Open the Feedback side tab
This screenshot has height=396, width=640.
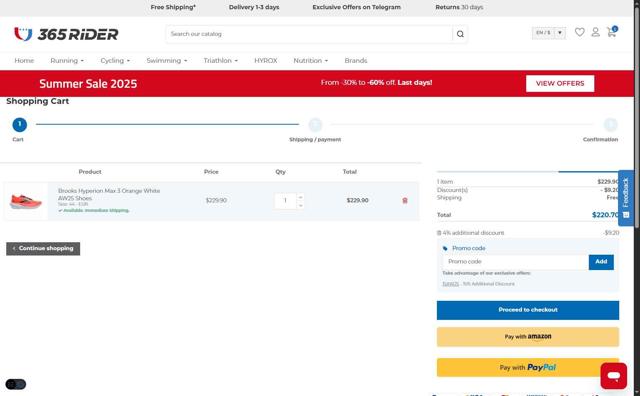(626, 198)
